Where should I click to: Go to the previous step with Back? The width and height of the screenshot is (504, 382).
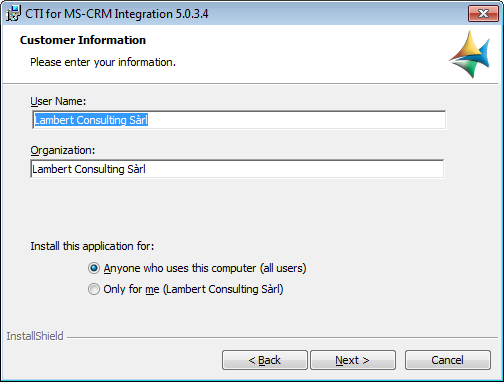265,360
